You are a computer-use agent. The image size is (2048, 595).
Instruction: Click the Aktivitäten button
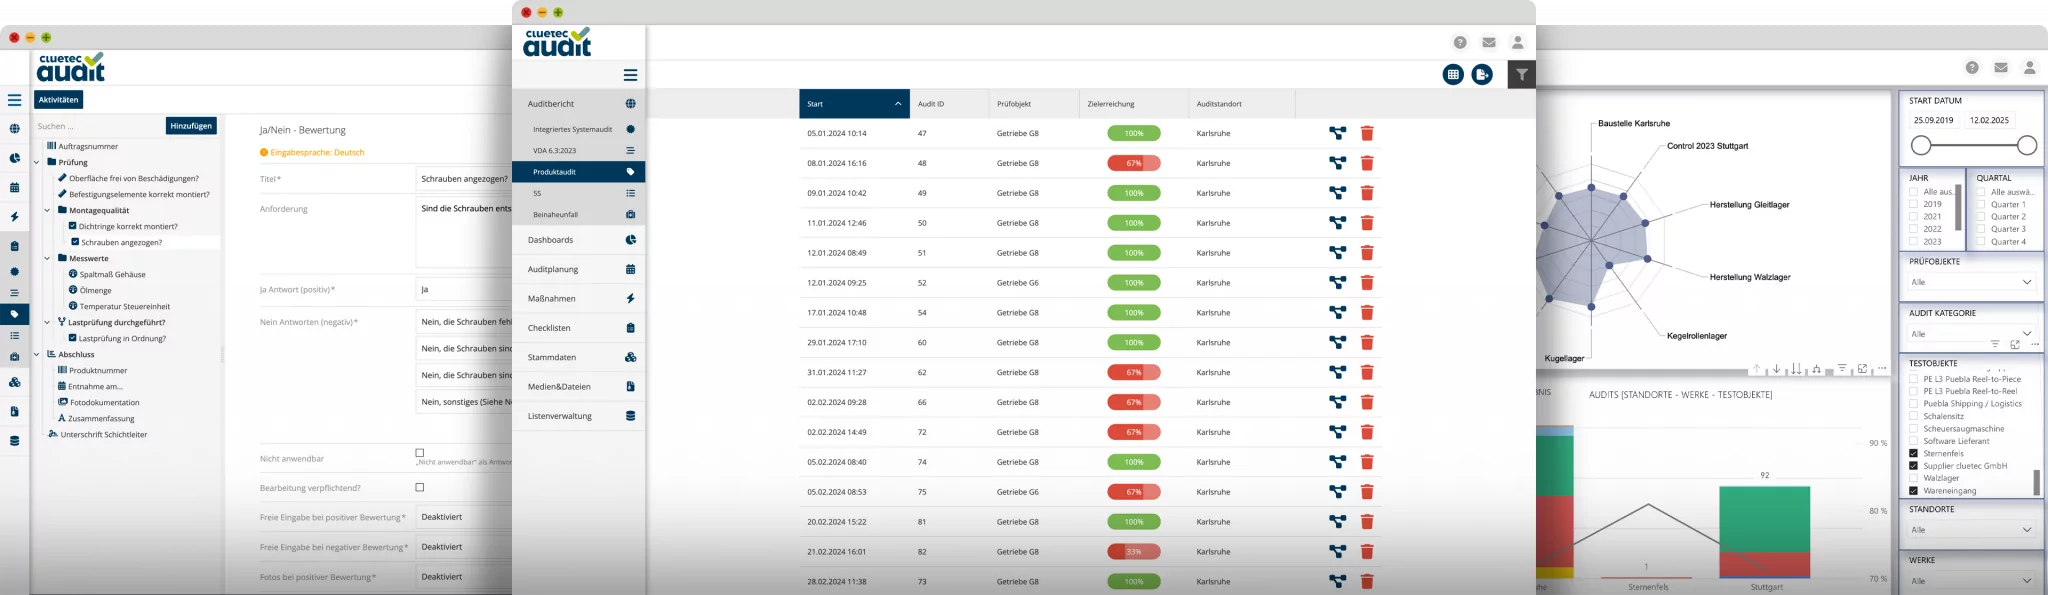click(x=58, y=100)
